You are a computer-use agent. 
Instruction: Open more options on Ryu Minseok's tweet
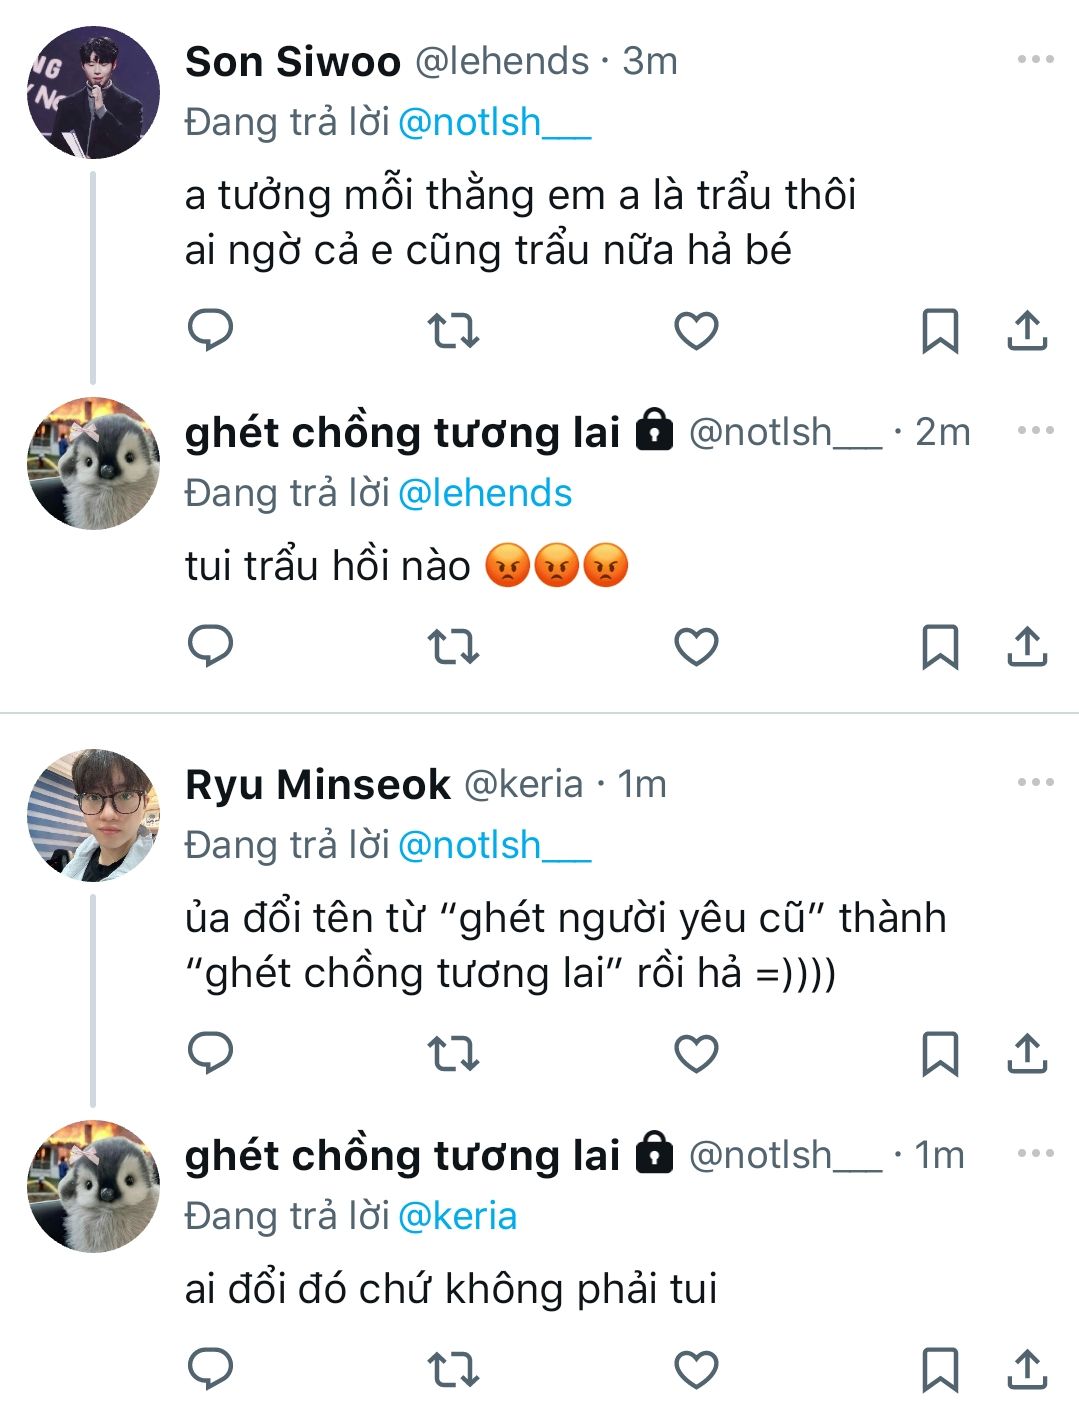(x=1035, y=783)
